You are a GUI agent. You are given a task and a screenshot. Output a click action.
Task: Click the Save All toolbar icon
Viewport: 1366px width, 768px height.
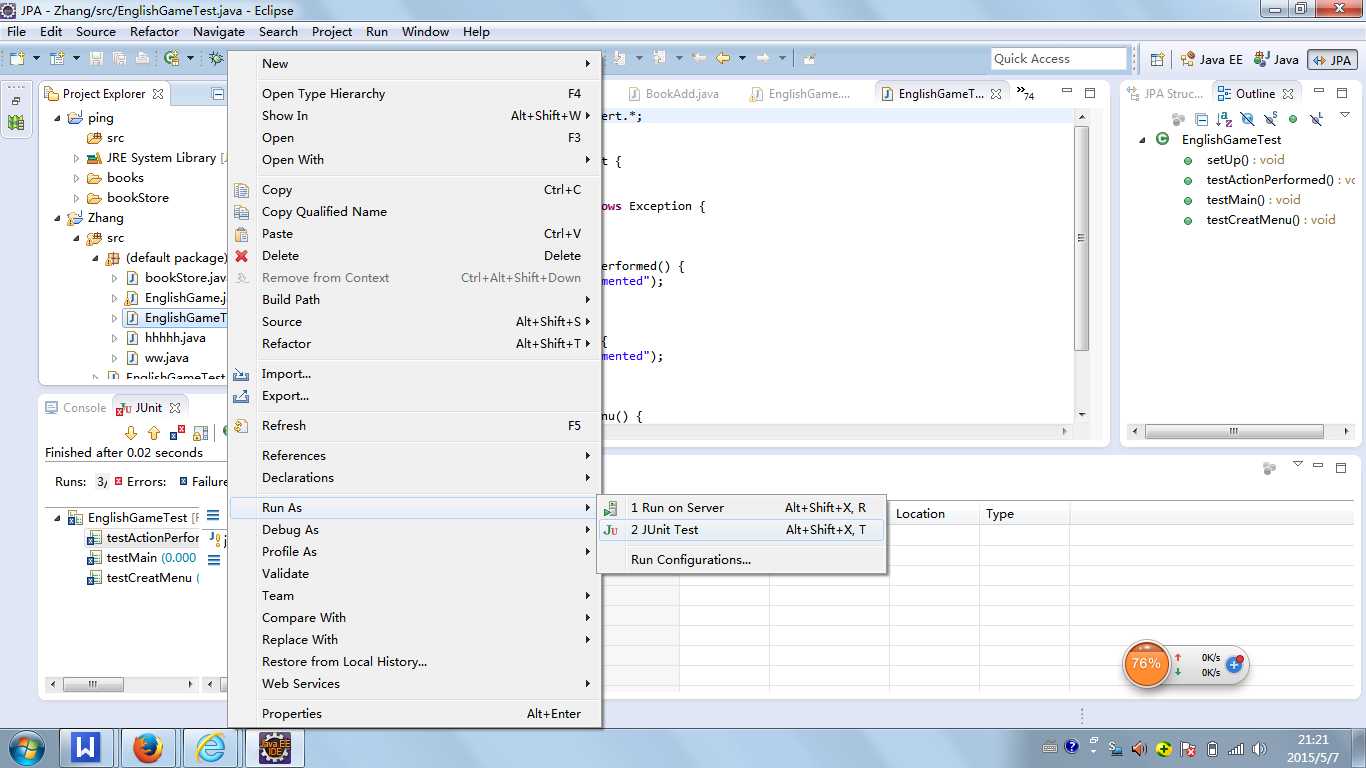(118, 59)
